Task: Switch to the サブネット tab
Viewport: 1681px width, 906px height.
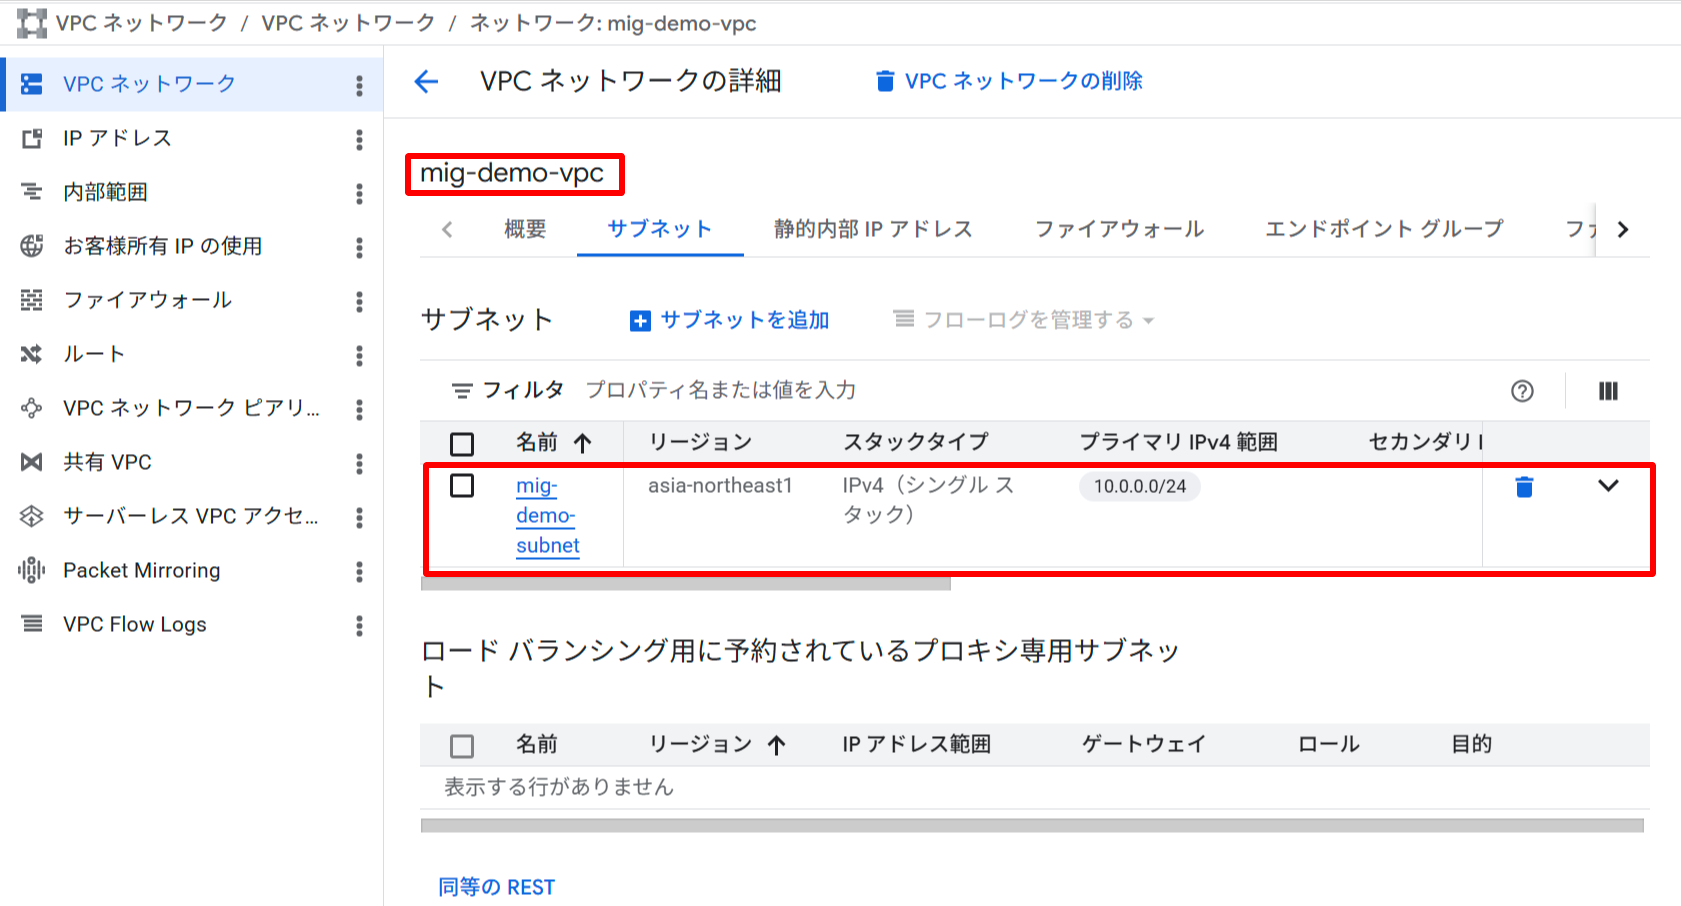Action: 660,229
